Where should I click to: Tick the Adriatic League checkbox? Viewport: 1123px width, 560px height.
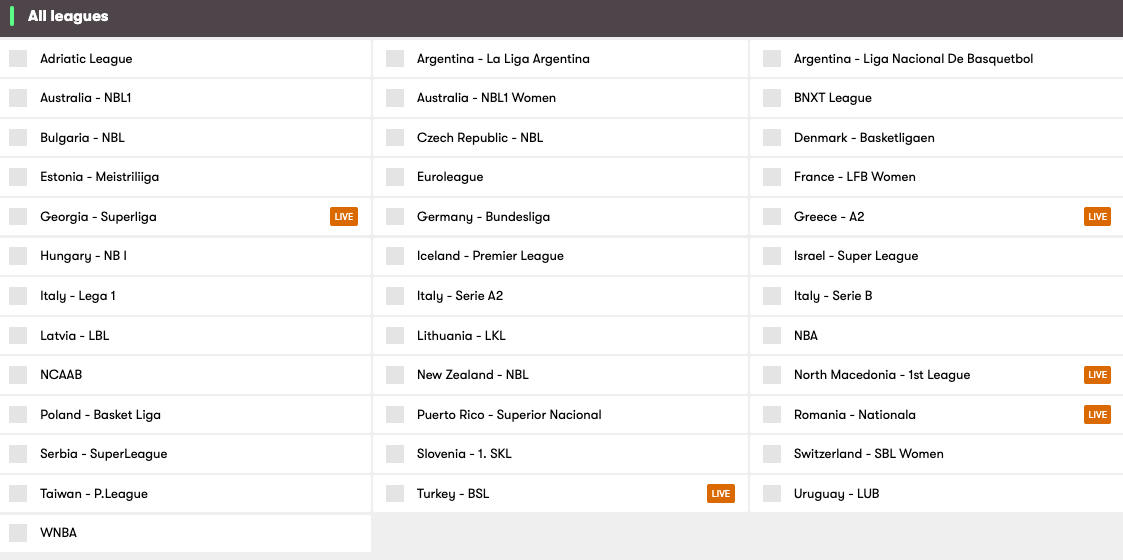click(x=18, y=59)
